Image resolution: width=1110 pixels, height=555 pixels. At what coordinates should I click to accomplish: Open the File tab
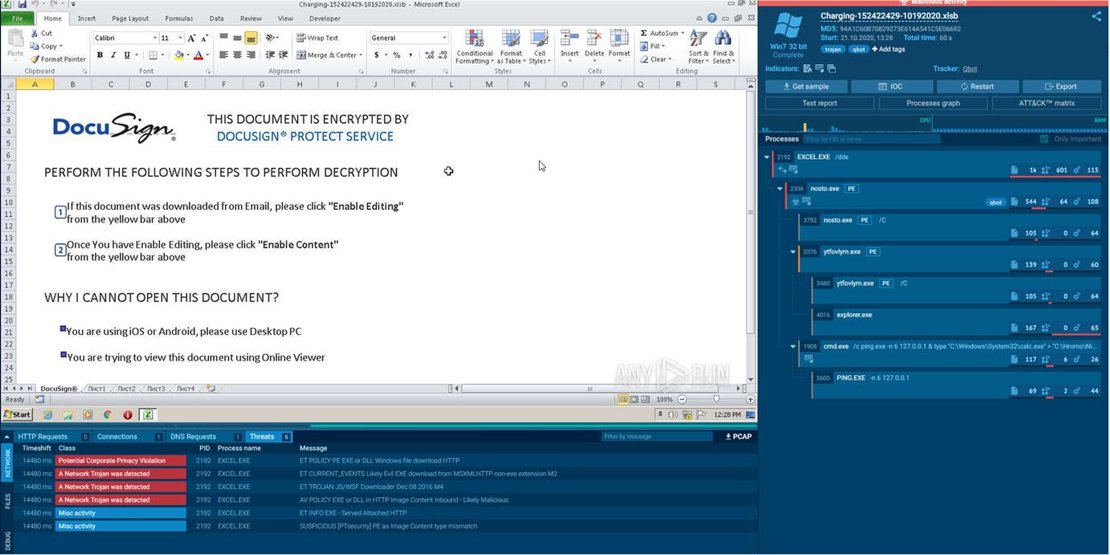tap(17, 18)
